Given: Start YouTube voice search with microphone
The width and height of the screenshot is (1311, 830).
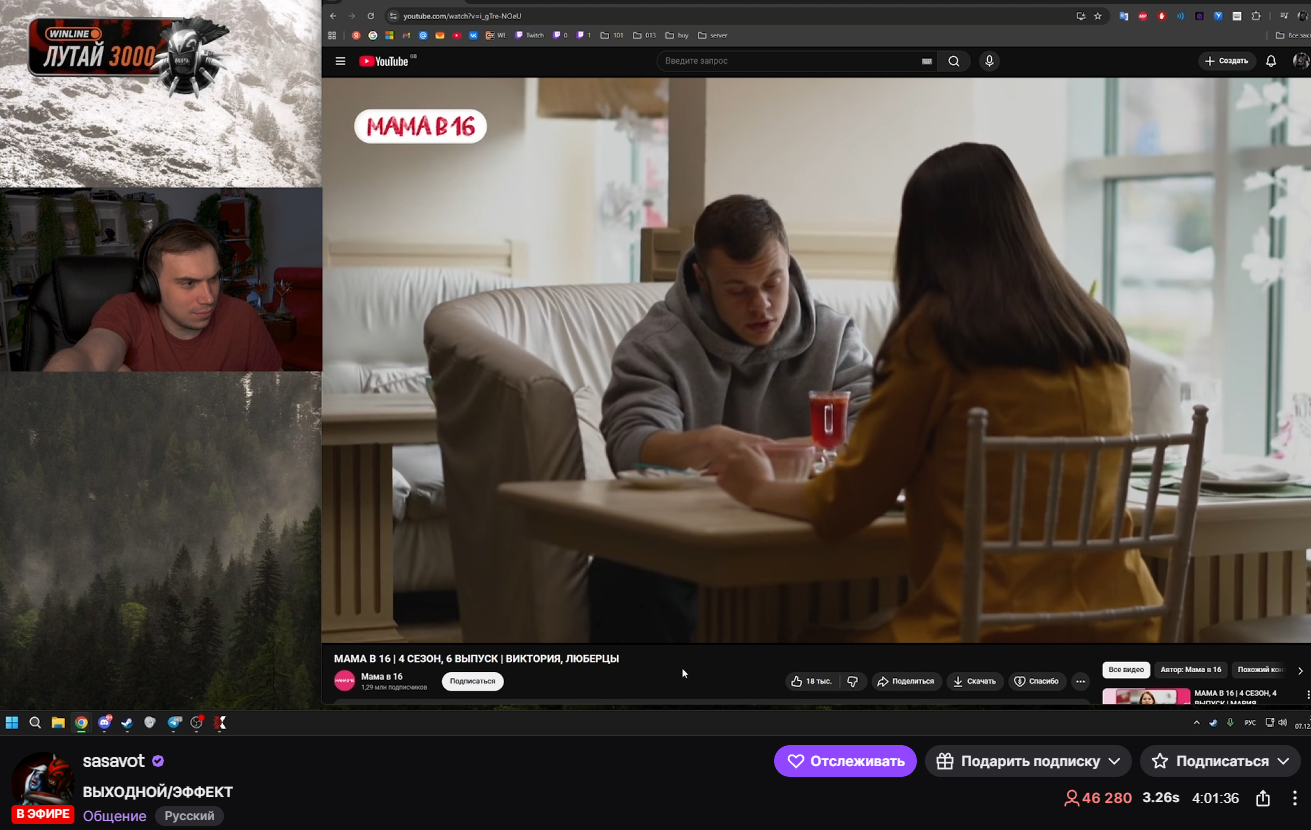Looking at the screenshot, I should (x=989, y=61).
